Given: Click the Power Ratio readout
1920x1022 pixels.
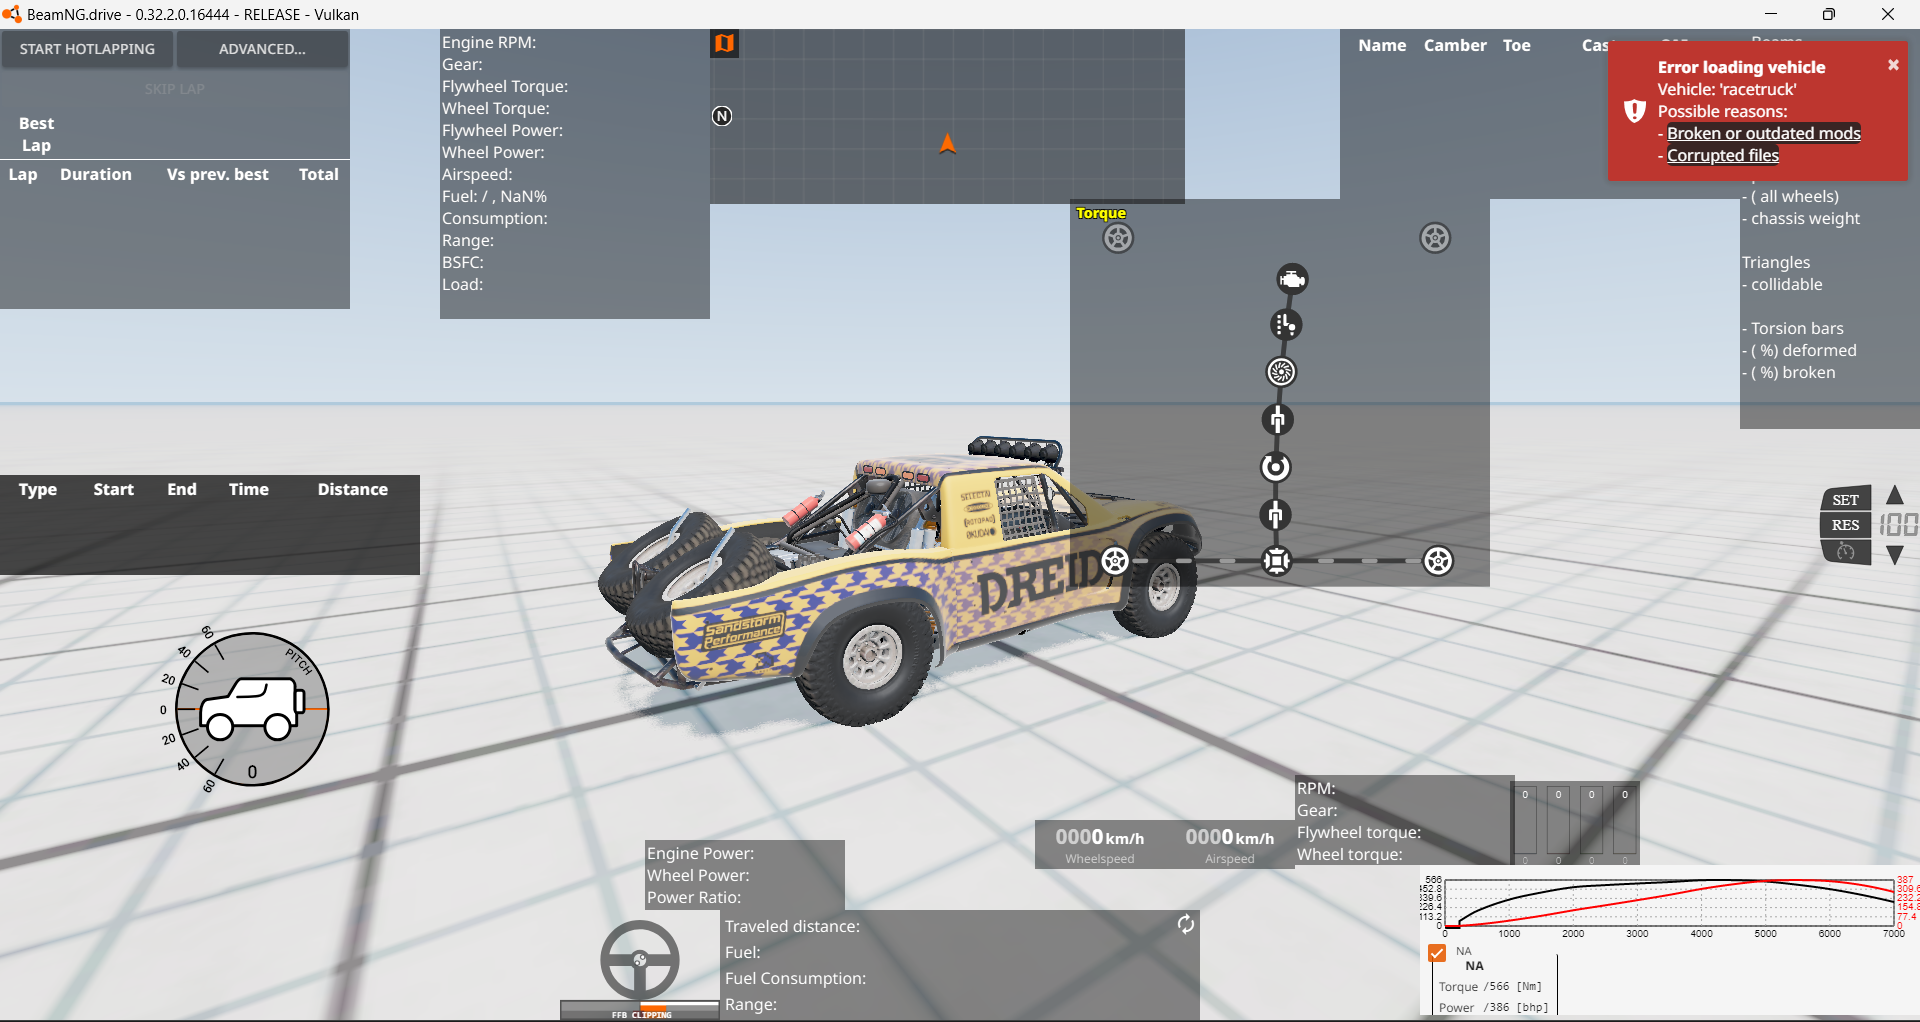Looking at the screenshot, I should (694, 897).
